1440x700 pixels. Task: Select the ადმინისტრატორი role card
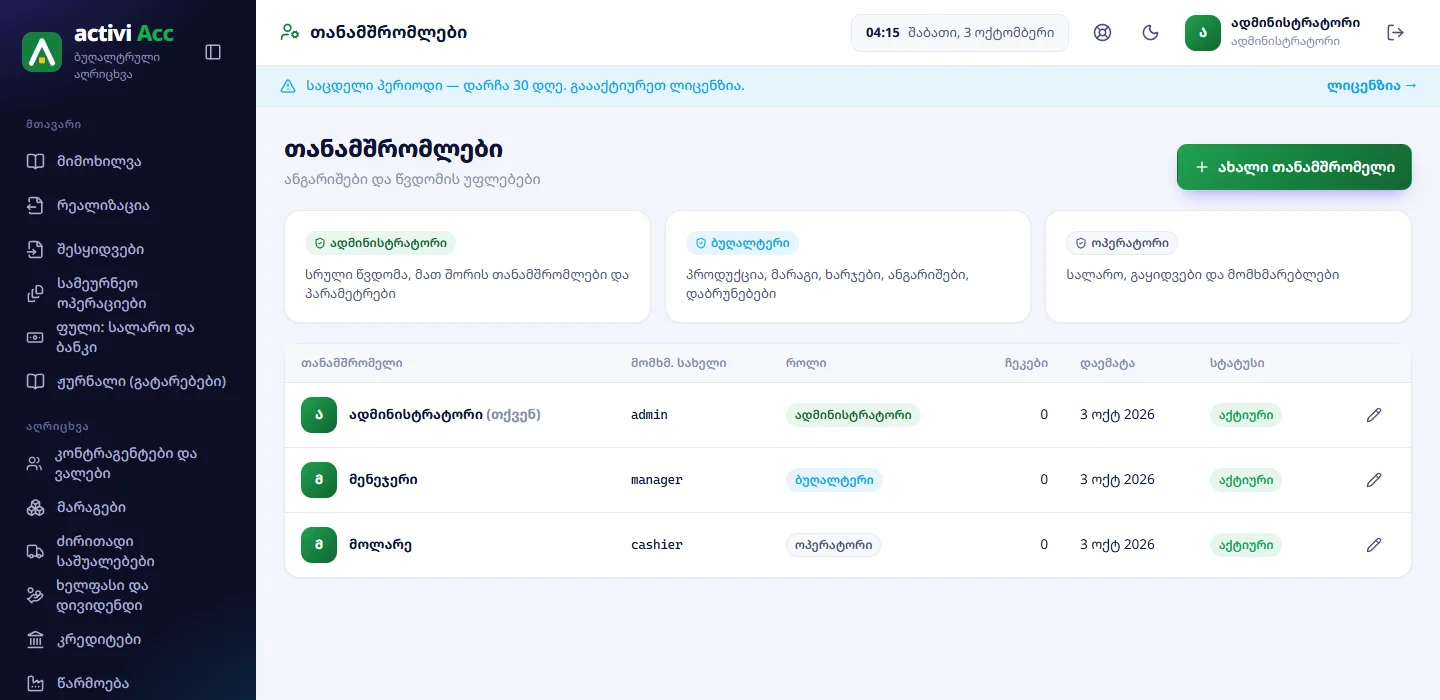click(467, 266)
